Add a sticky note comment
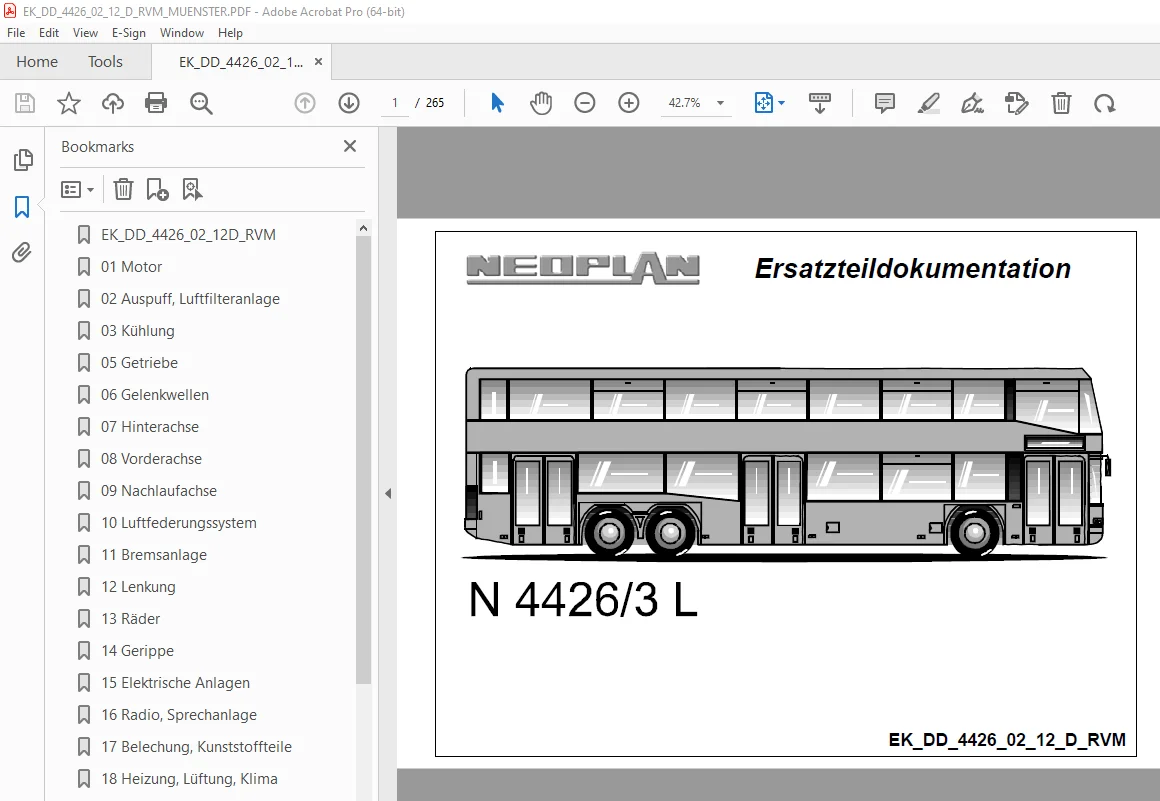The width and height of the screenshot is (1160, 801). tap(884, 103)
